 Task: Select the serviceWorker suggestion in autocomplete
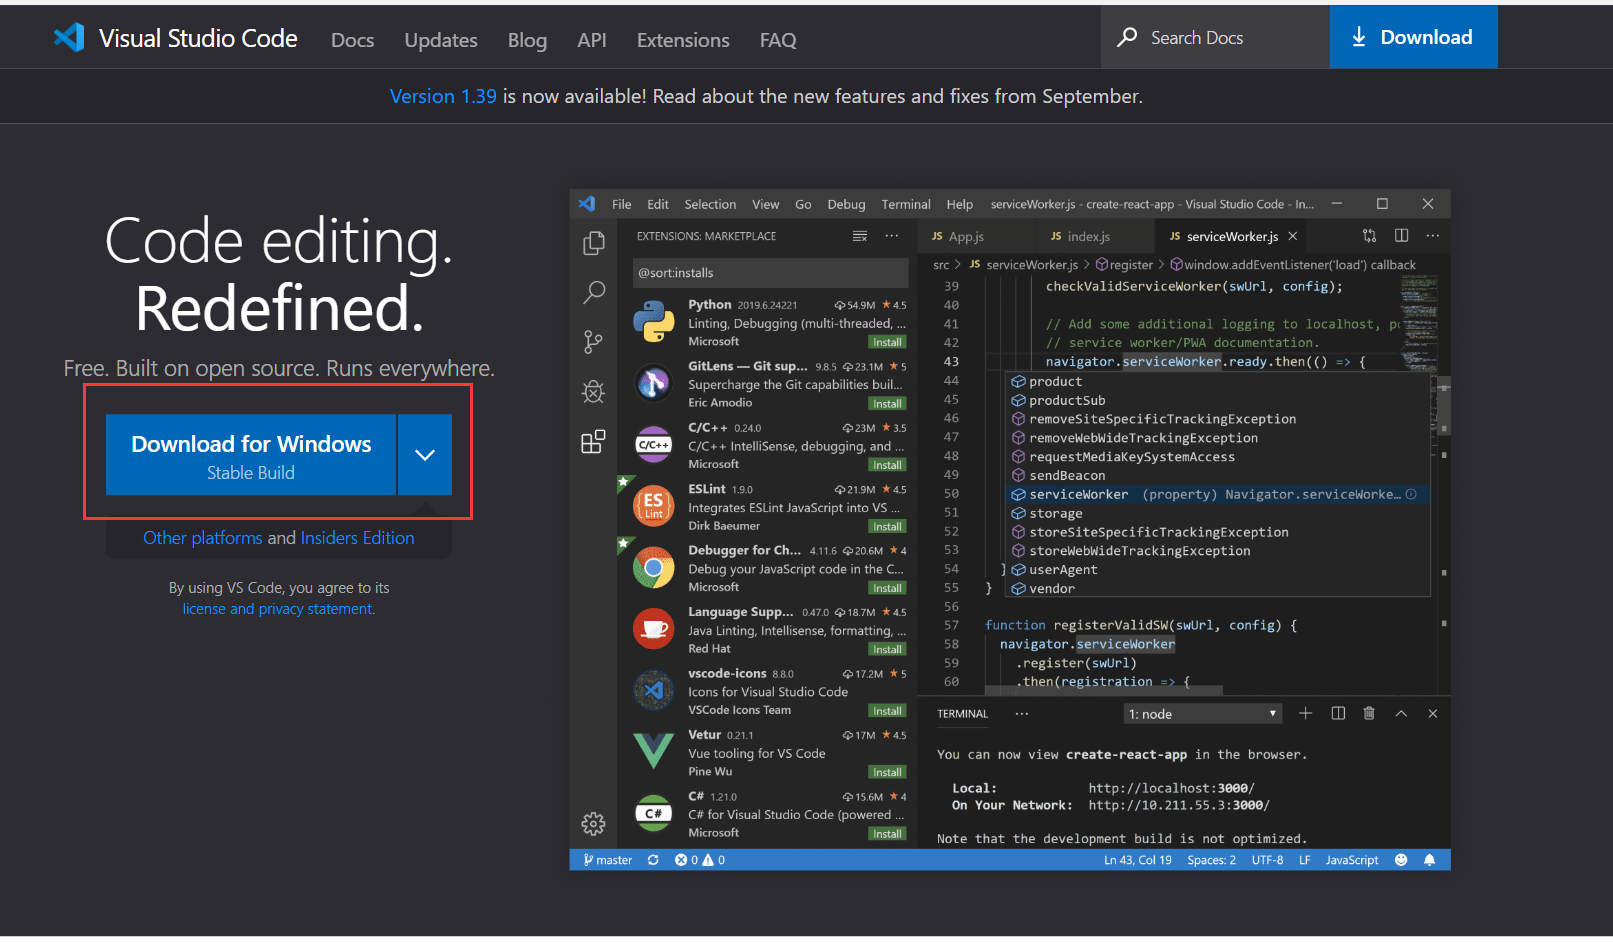coord(1217,495)
